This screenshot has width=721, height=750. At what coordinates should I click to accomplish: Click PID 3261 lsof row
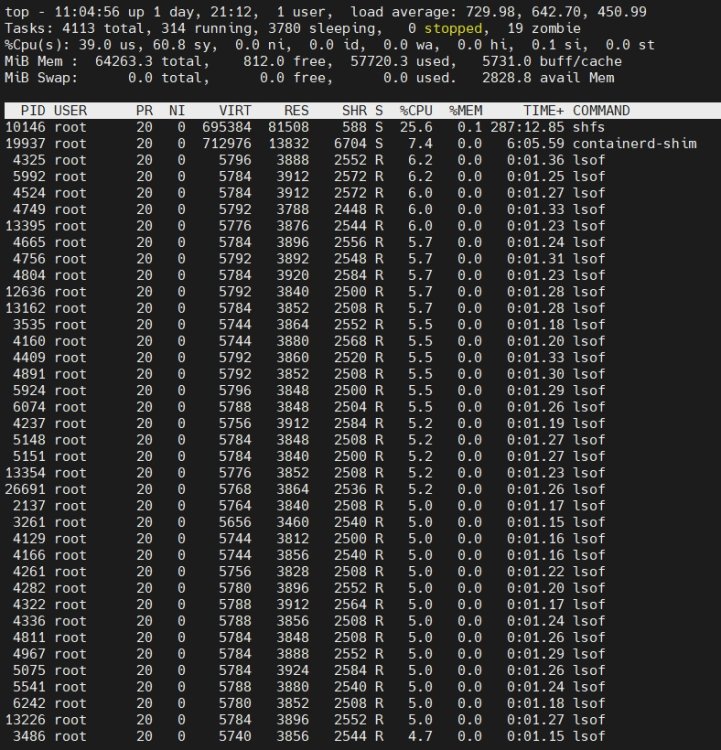tap(305, 522)
